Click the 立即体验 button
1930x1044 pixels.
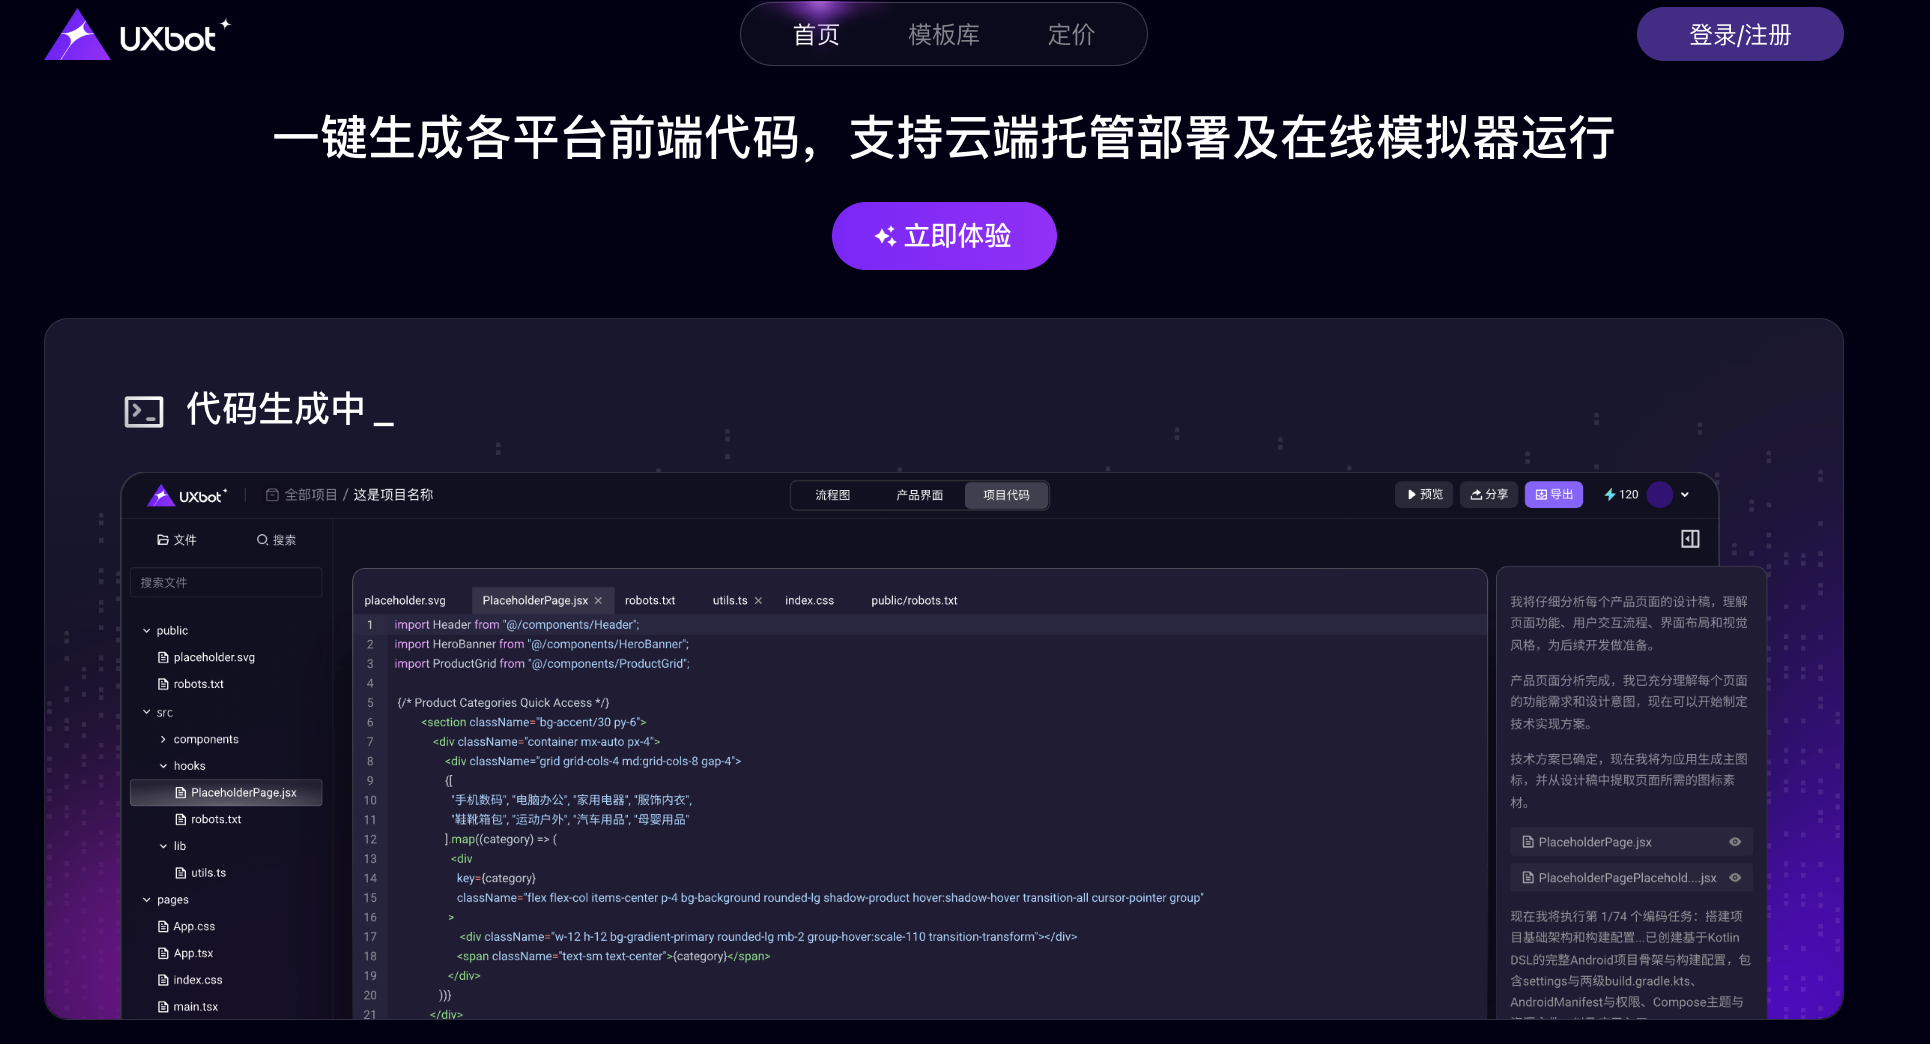click(x=944, y=236)
